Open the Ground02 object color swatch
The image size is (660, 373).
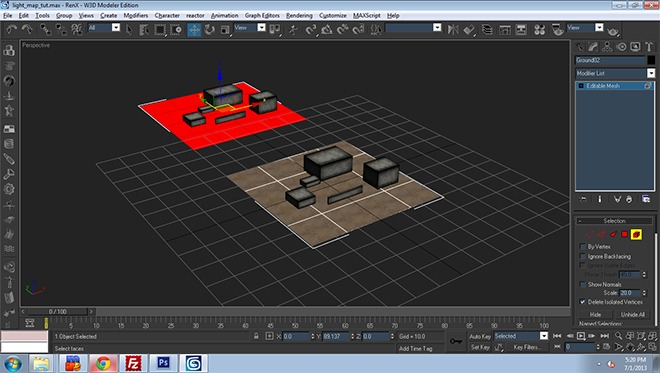pyautogui.click(x=651, y=60)
